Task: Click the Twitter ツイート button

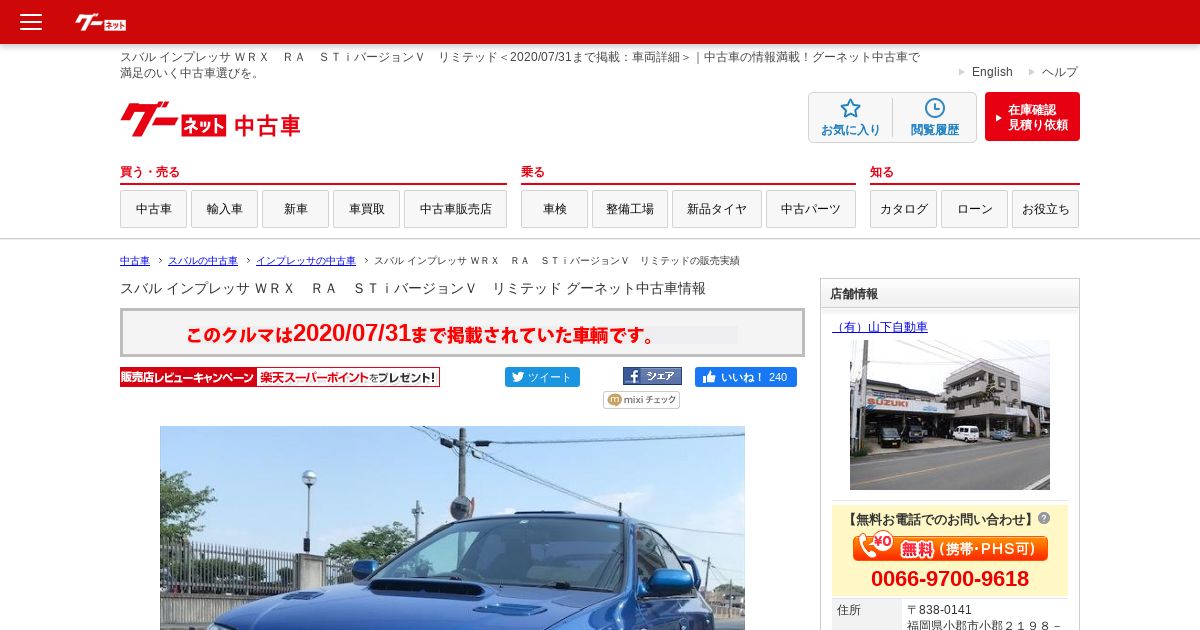Action: click(x=542, y=377)
